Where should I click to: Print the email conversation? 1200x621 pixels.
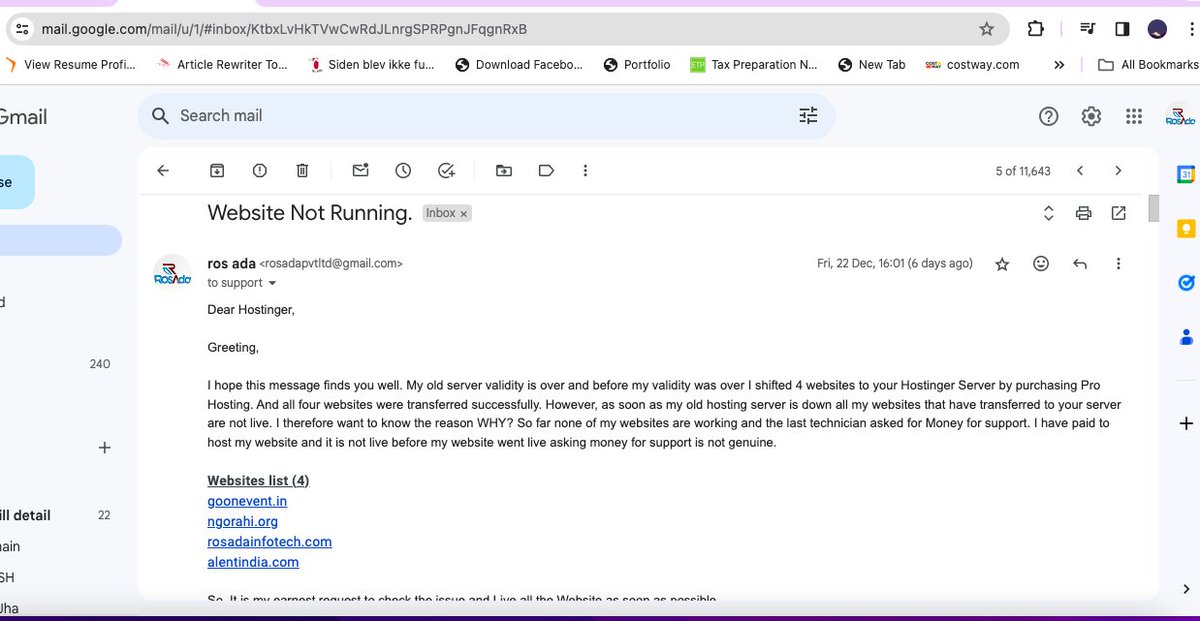(x=1083, y=213)
